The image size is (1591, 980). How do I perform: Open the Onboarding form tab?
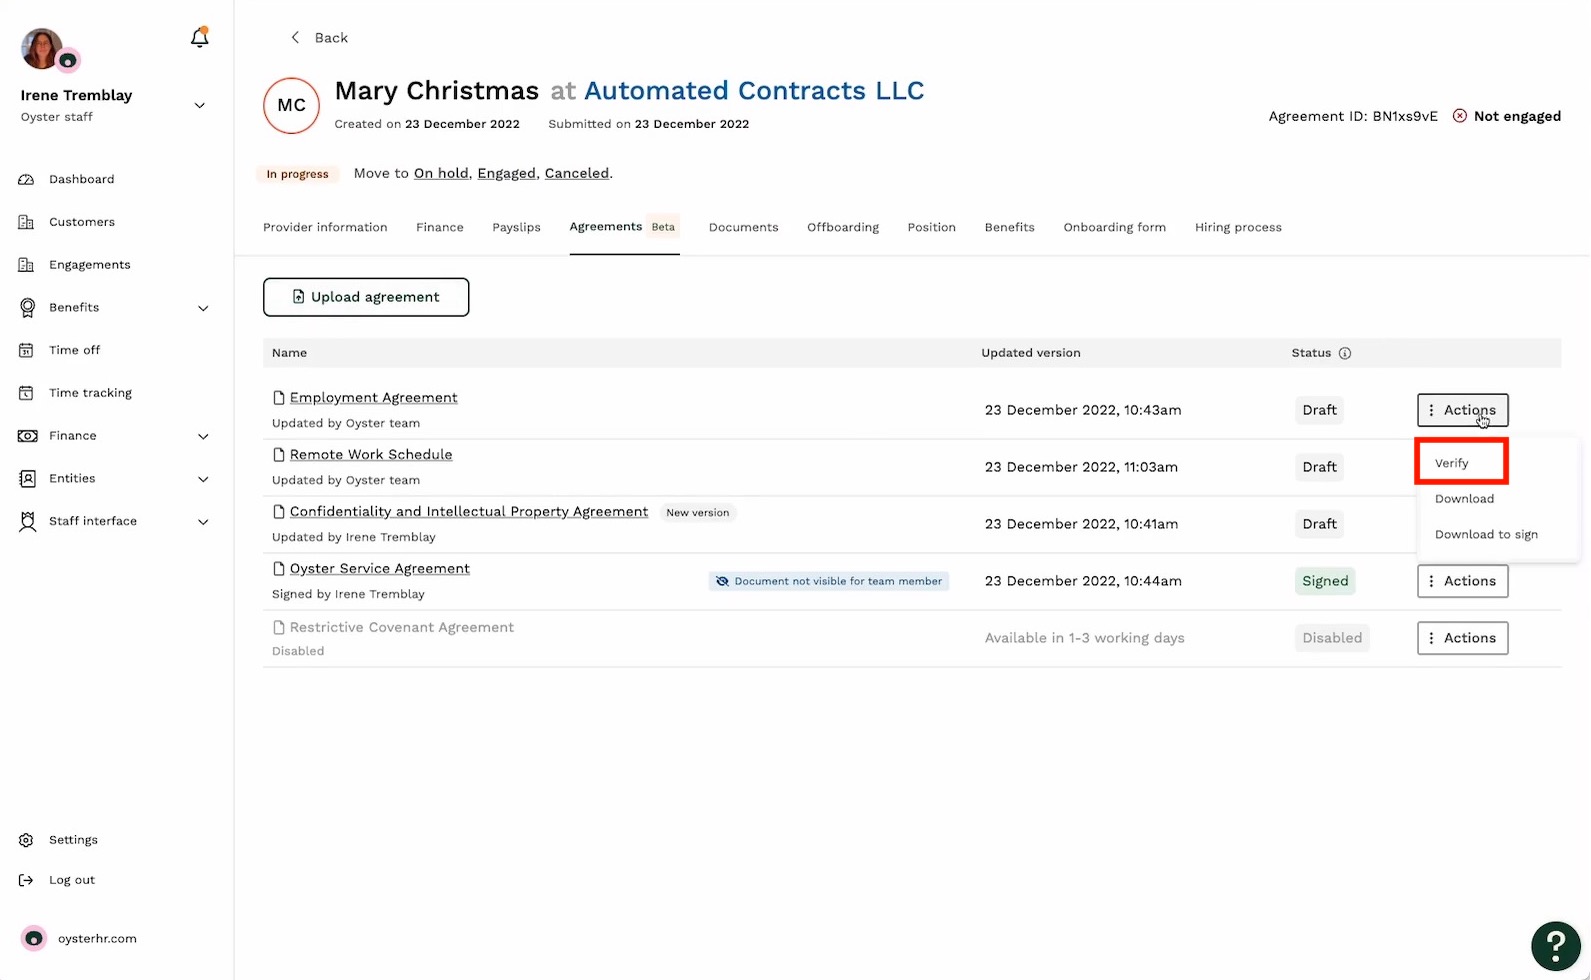coord(1114,227)
